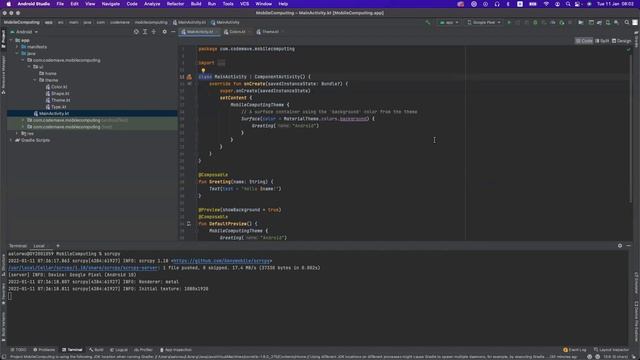This screenshot has height=360, width=640.
Task: Open the Project vertical tool window button
Action: pos(3,39)
